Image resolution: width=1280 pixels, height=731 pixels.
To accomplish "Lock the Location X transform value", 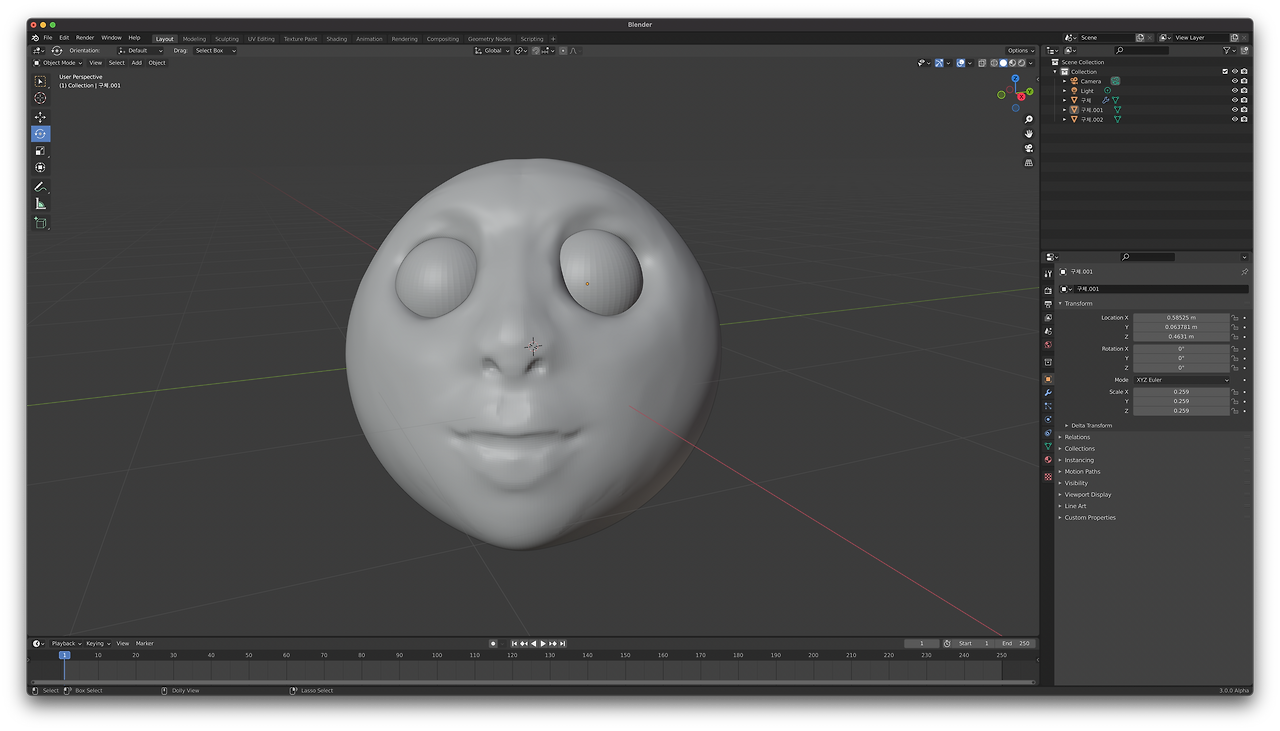I will (1235, 318).
